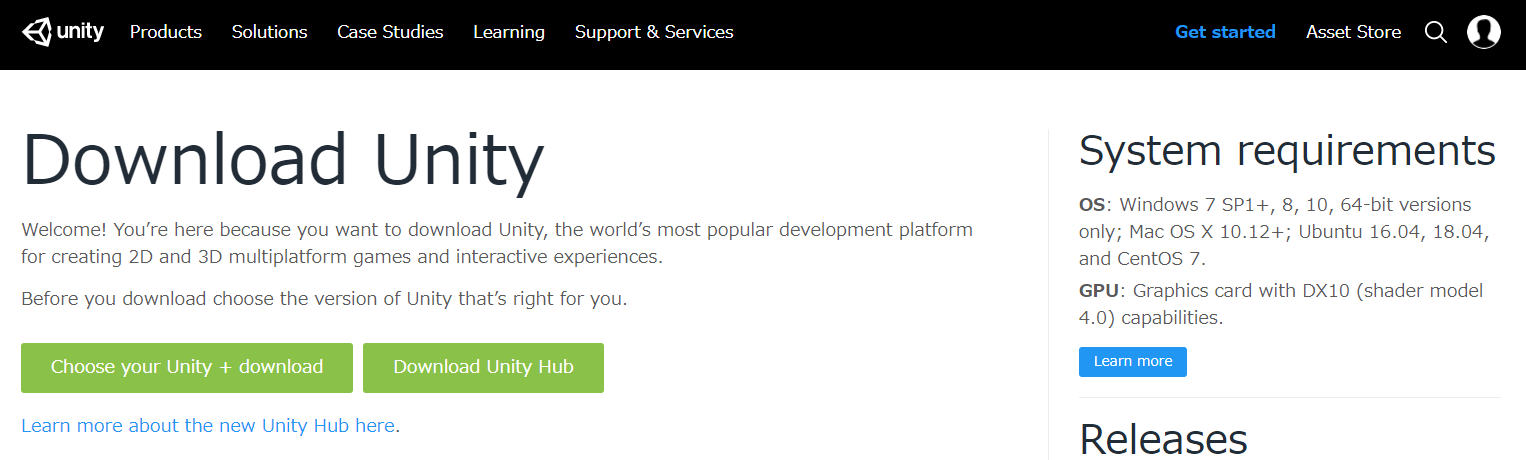Visit the Asset Store link
1526x460 pixels.
tap(1353, 32)
